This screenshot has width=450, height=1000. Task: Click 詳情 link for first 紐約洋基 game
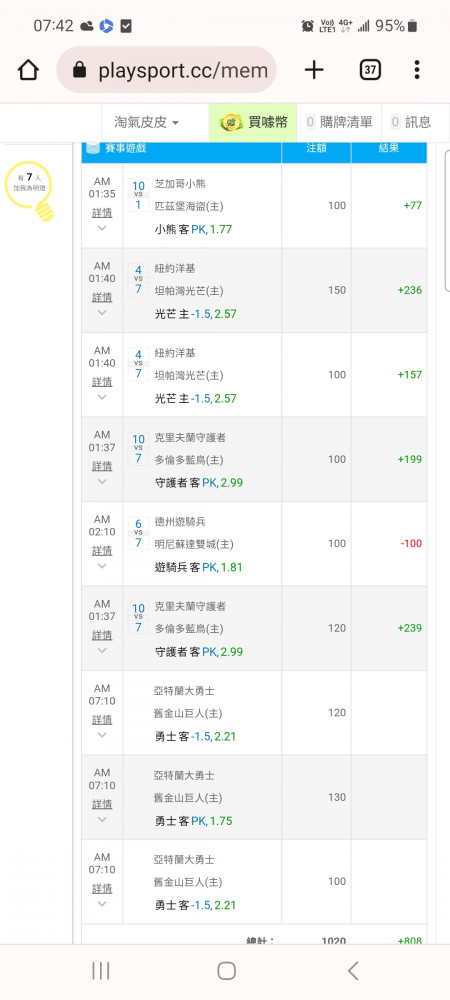click(102, 297)
